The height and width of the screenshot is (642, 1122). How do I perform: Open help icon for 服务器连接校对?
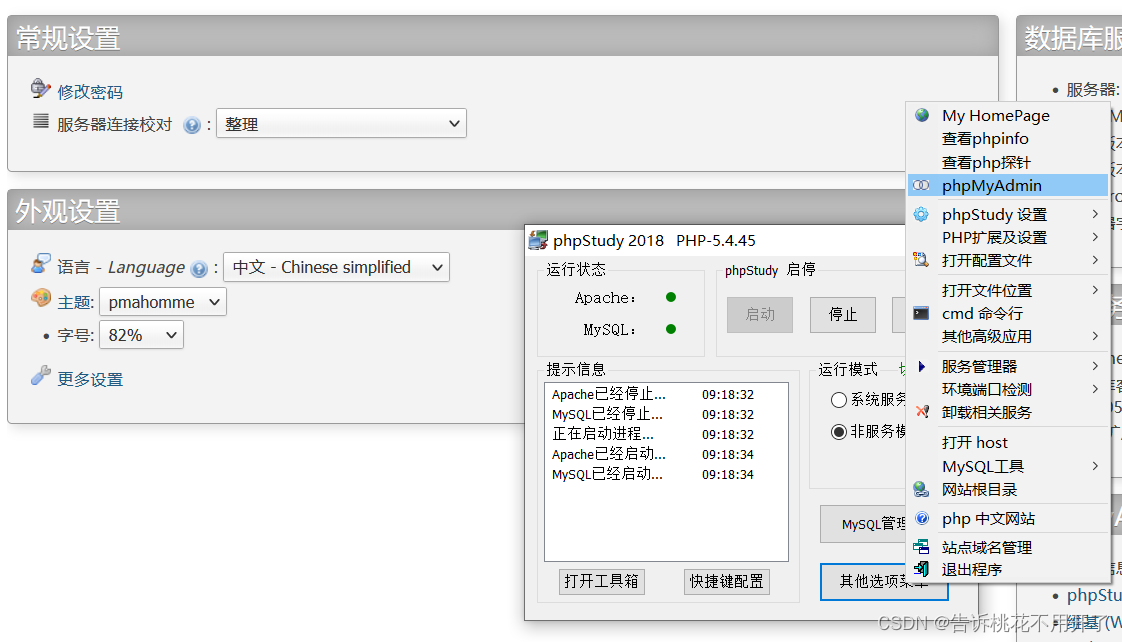coord(192,125)
